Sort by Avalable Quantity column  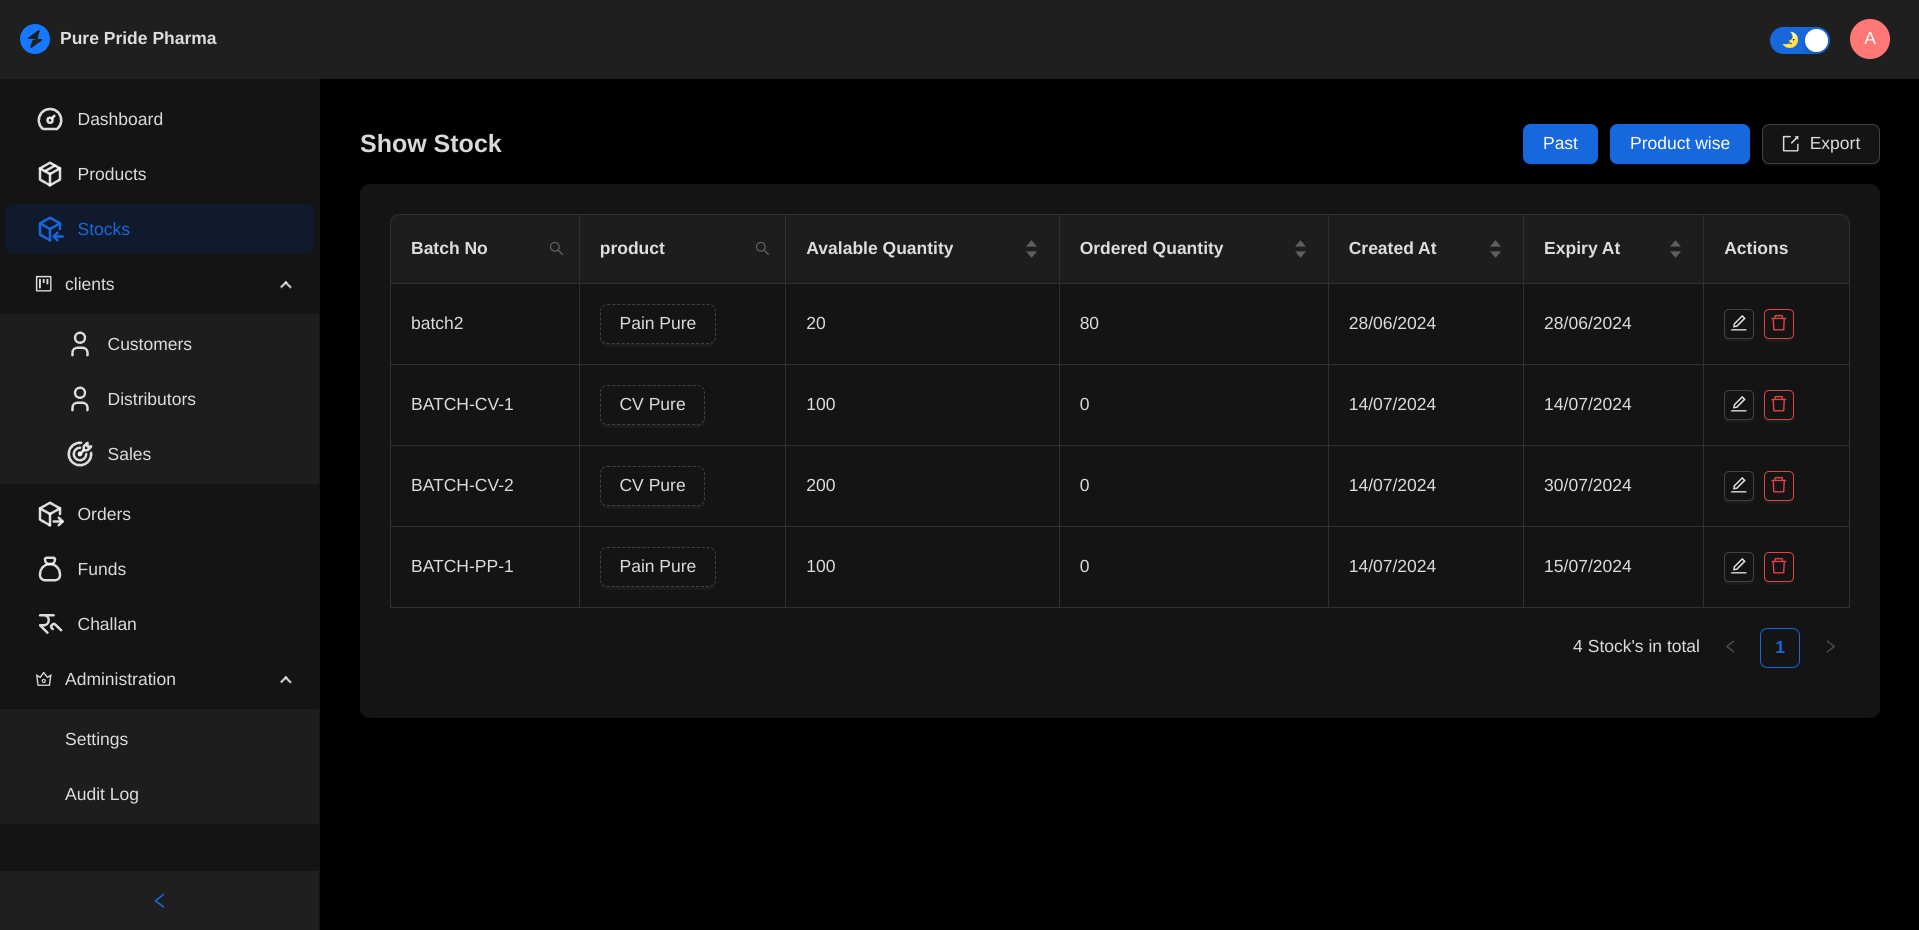(x=1031, y=249)
